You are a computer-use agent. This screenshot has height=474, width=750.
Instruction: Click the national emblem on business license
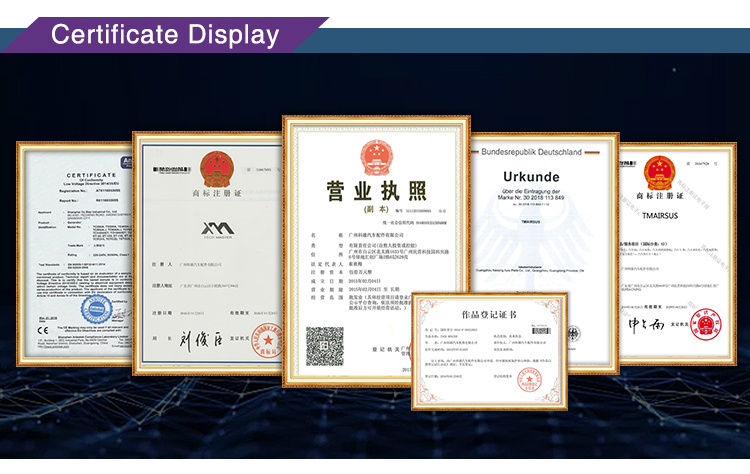tap(376, 157)
